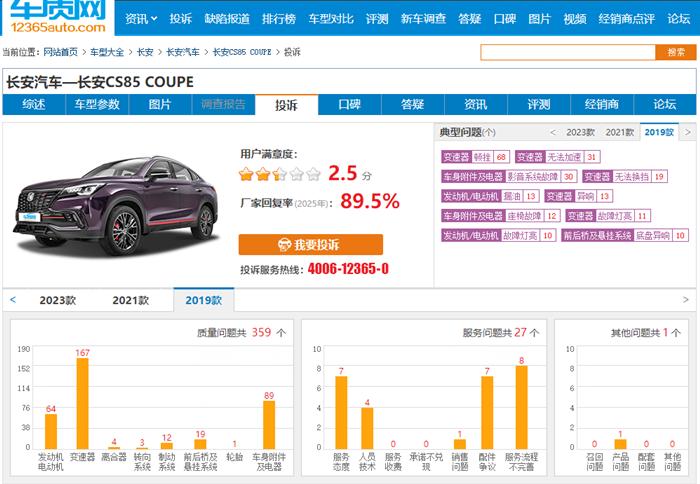Open 评测 in the top navigation bar
700x484 pixels.
(377, 19)
